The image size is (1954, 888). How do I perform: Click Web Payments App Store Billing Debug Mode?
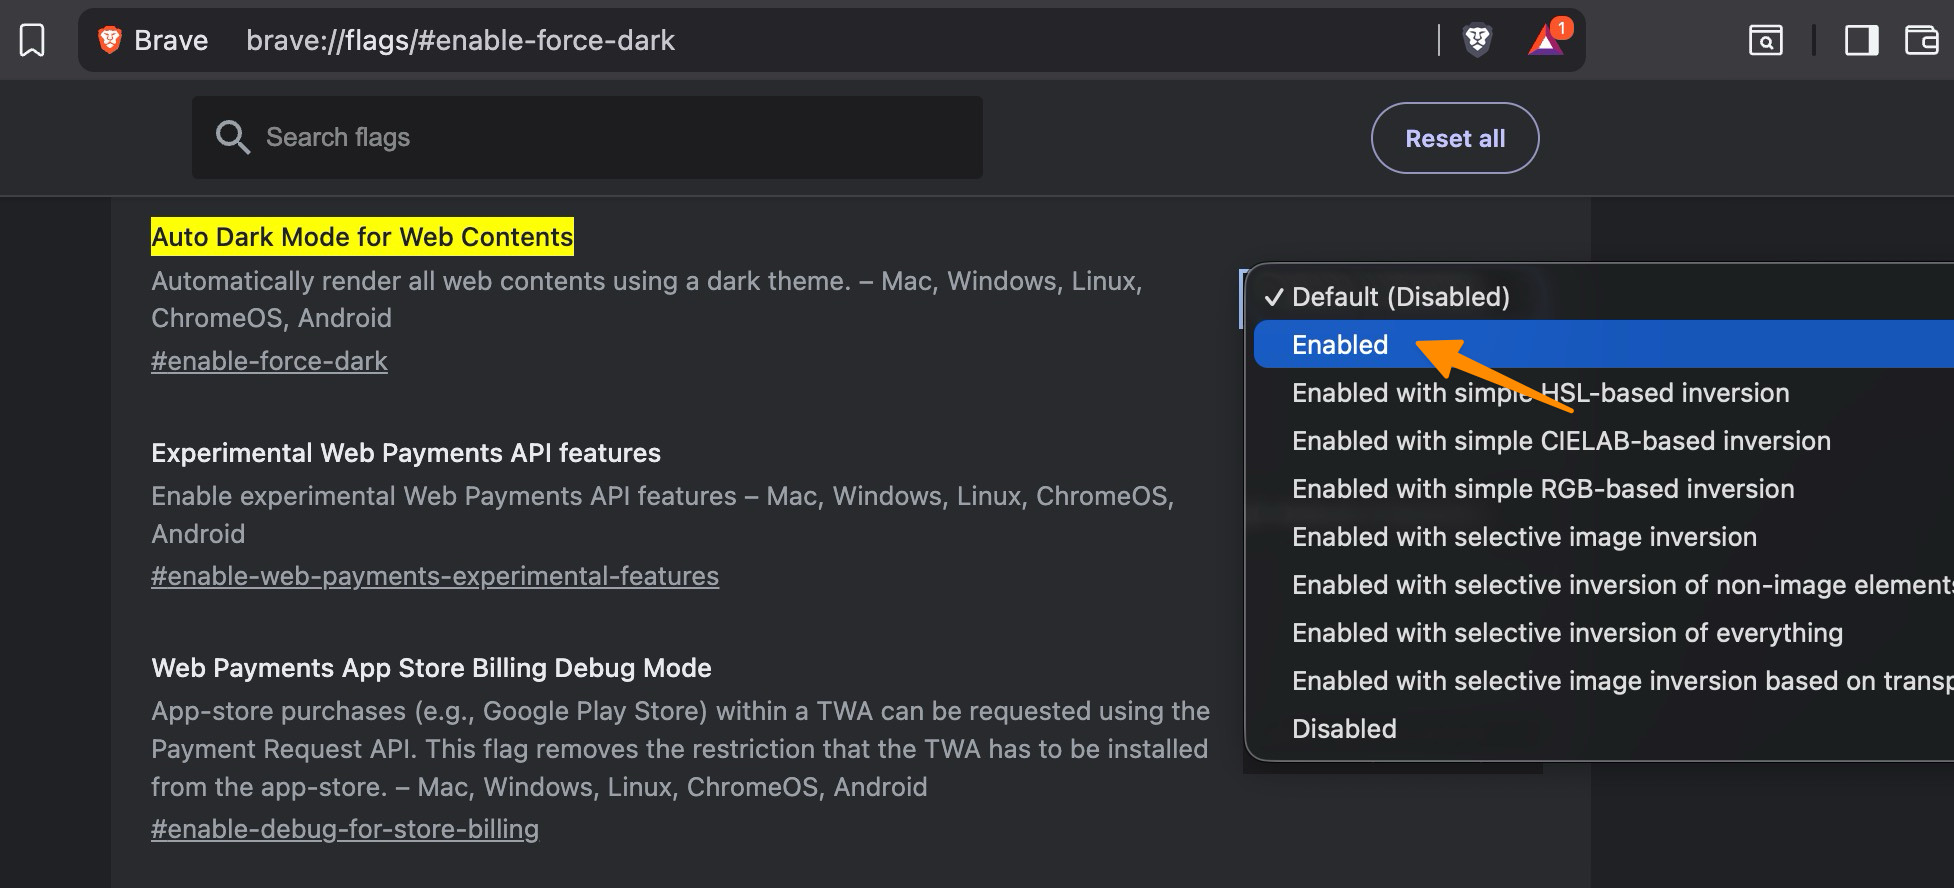[431, 668]
